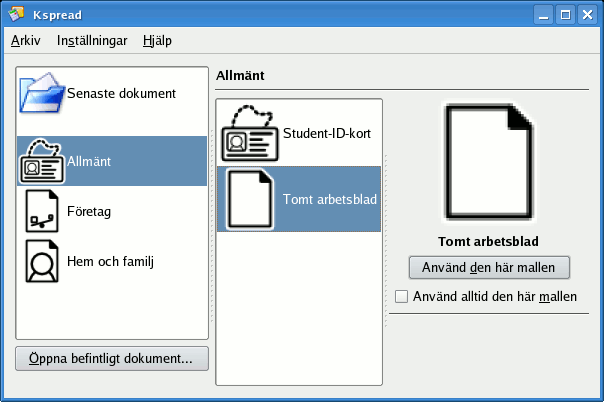This screenshot has width=604, height=402.
Task: Click Öppna befintligt dokument button
Action: point(112,358)
